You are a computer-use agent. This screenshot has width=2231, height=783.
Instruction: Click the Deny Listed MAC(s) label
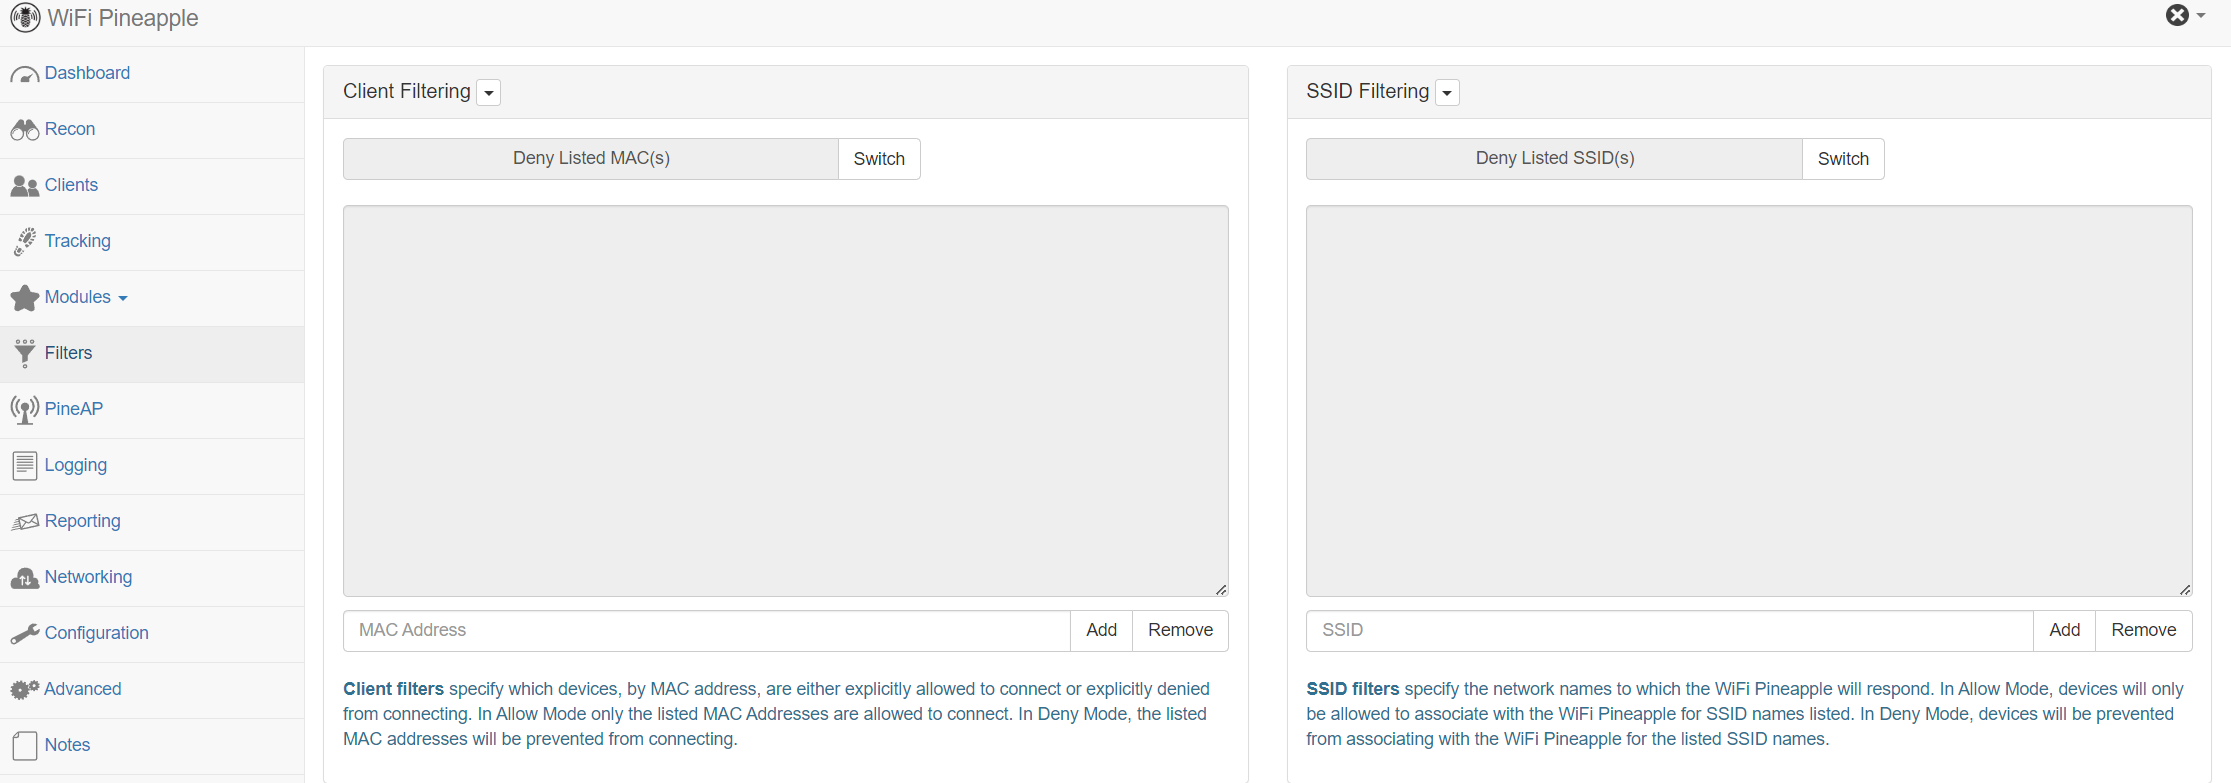point(591,158)
